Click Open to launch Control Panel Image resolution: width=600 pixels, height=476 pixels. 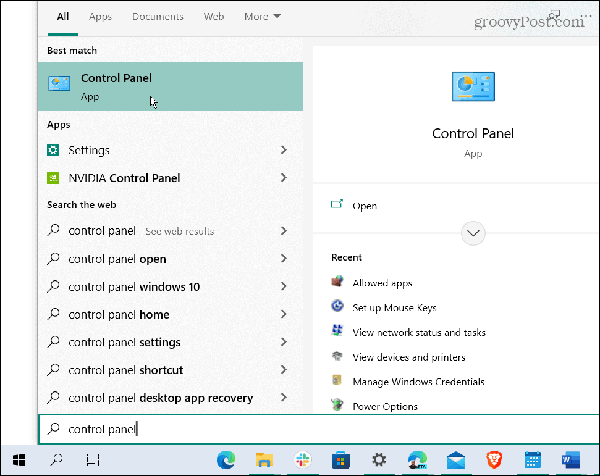point(364,206)
